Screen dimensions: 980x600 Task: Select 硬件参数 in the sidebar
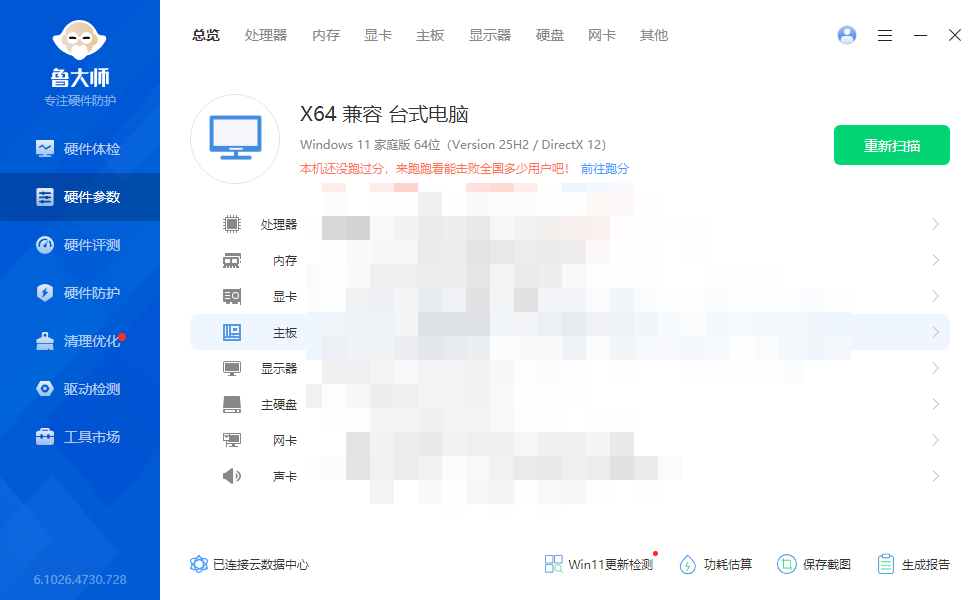(x=79, y=197)
